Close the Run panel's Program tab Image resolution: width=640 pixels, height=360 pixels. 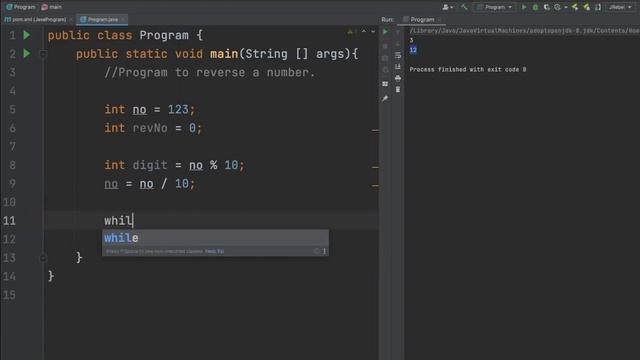pyautogui.click(x=439, y=20)
